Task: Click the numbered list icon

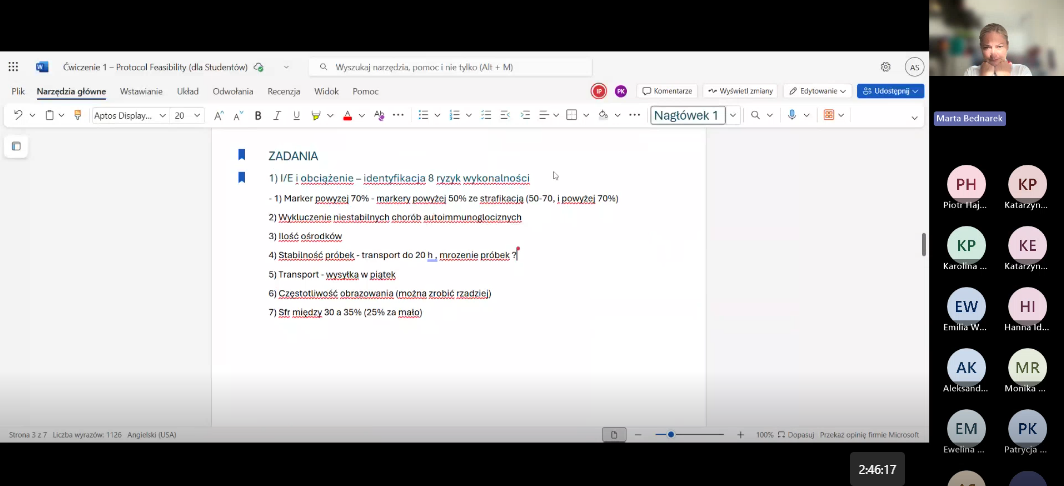Action: [x=454, y=116]
